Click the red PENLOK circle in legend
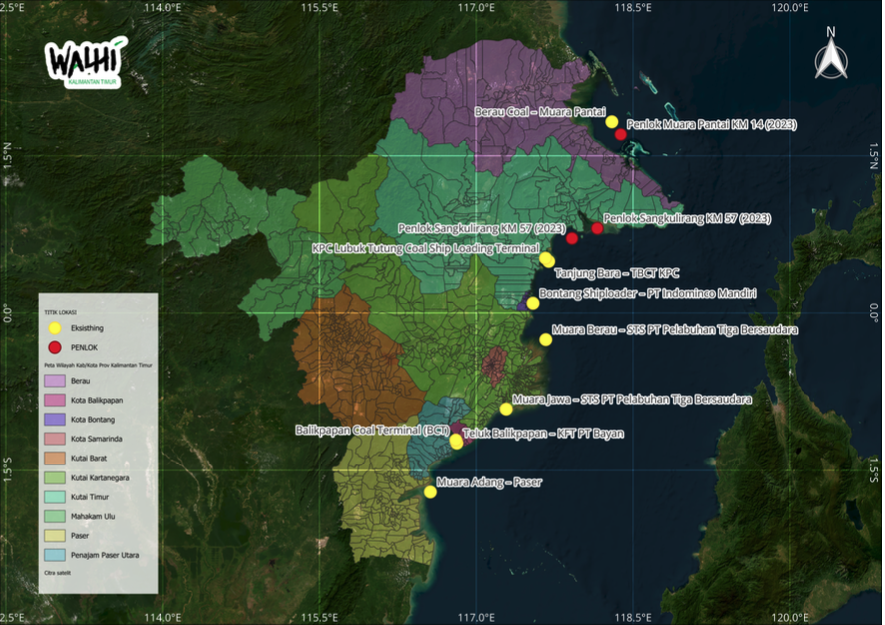885x625 pixels. click(x=55, y=347)
